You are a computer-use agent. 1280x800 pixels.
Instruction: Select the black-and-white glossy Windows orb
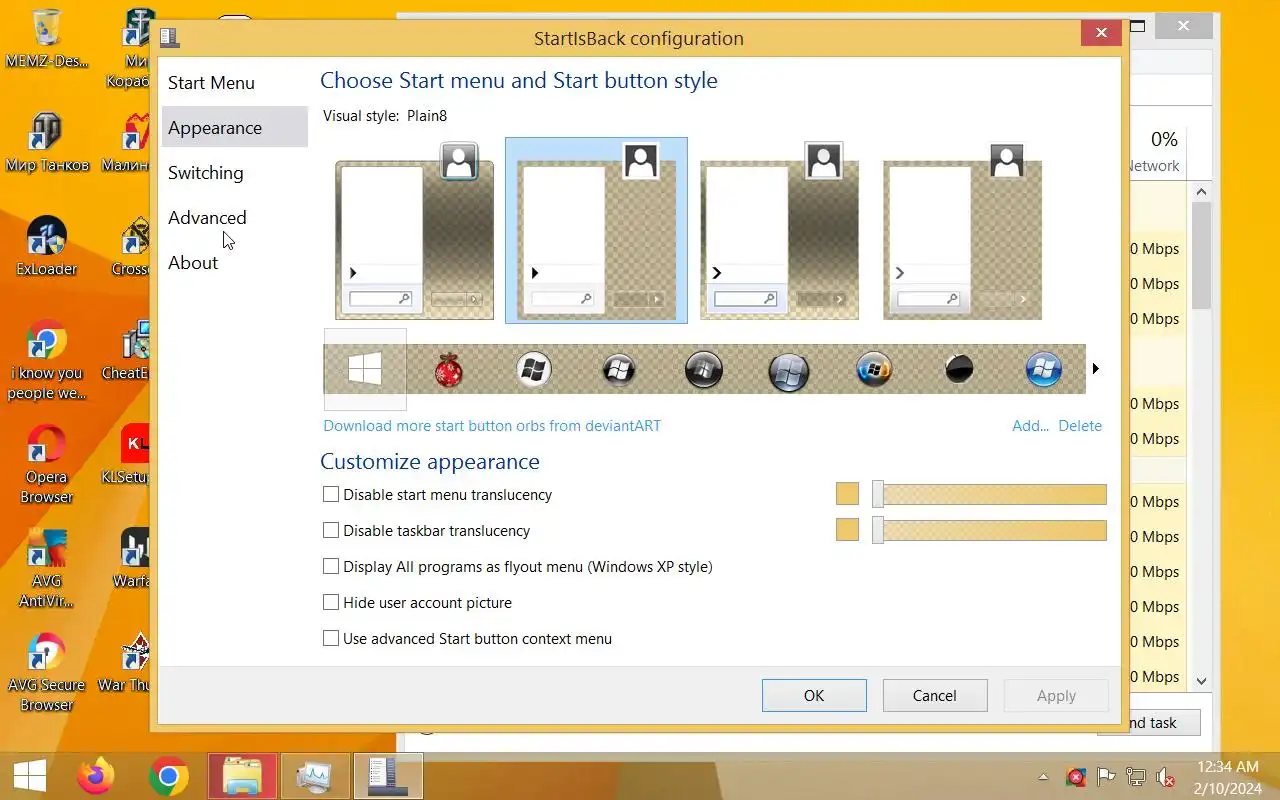coord(619,370)
